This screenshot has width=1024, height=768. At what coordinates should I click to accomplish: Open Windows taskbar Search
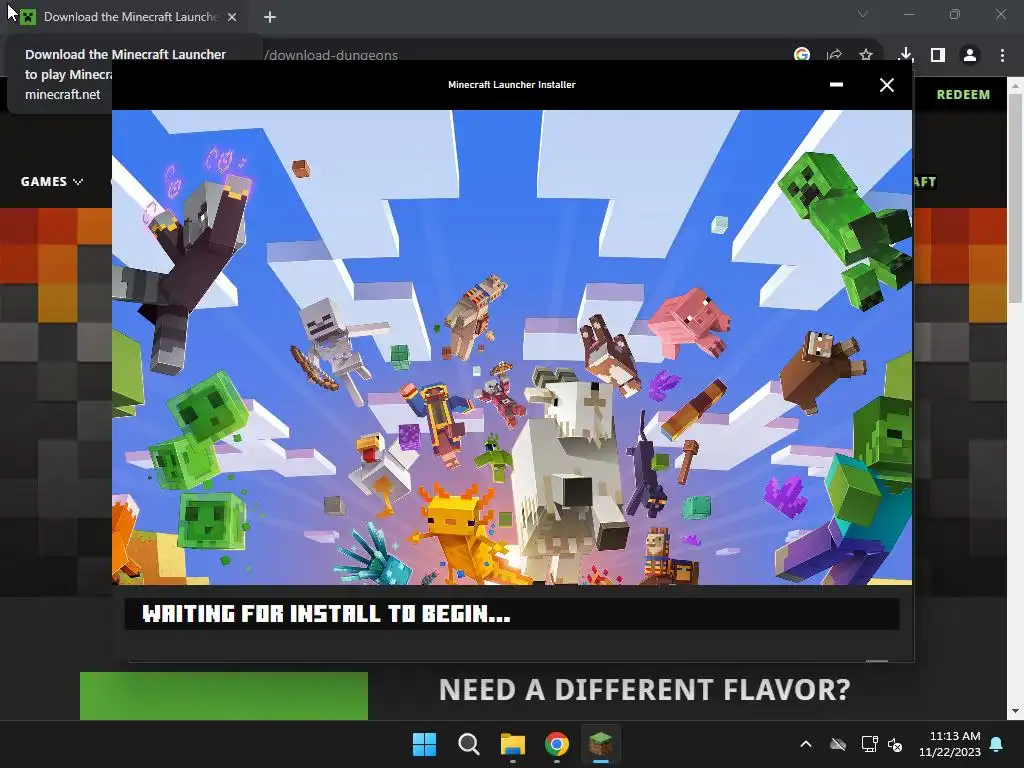pos(468,744)
